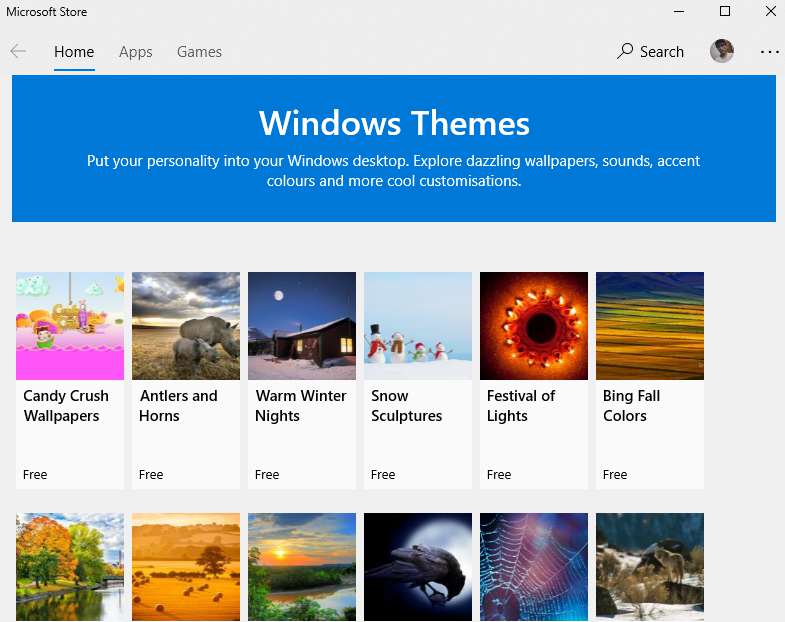Click Free under Warm Winter Nights
Viewport: 785px width, 622px height.
[x=267, y=474]
